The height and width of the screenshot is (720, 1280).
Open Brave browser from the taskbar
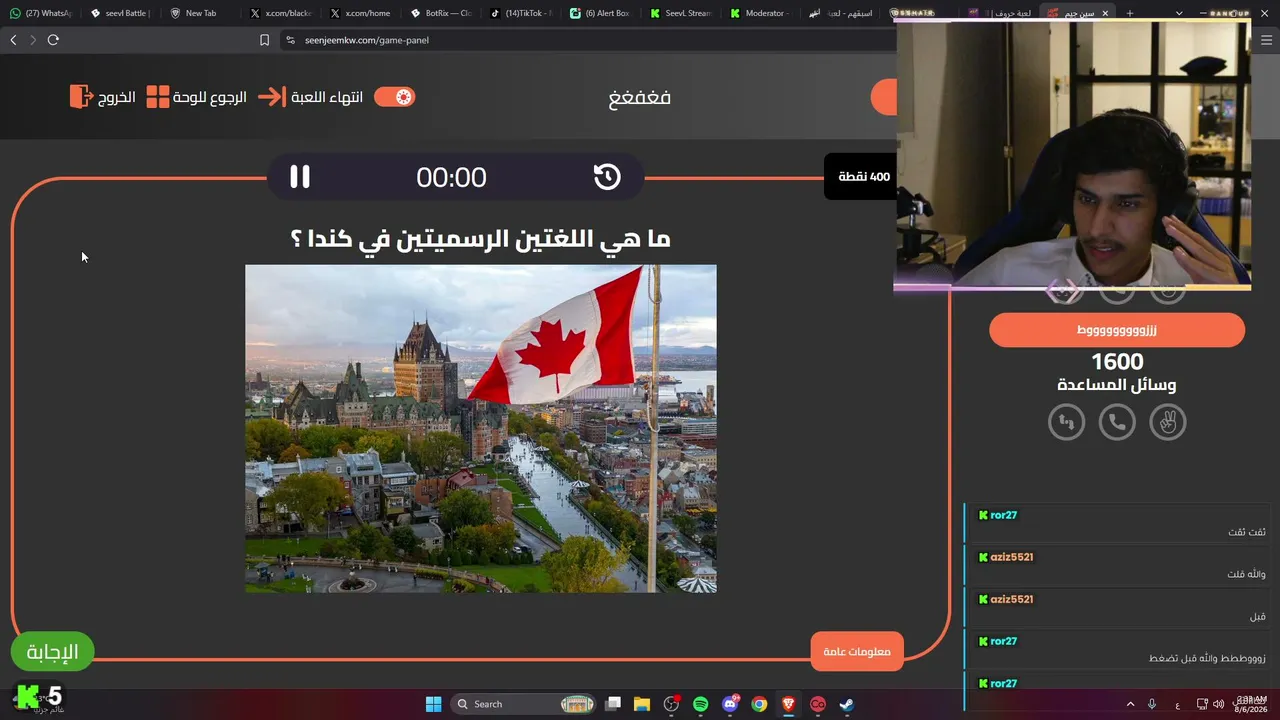(x=788, y=704)
